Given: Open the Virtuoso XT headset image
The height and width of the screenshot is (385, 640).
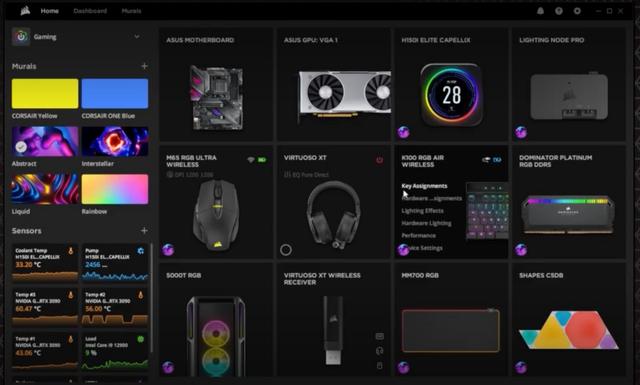Looking at the screenshot, I should [334, 215].
